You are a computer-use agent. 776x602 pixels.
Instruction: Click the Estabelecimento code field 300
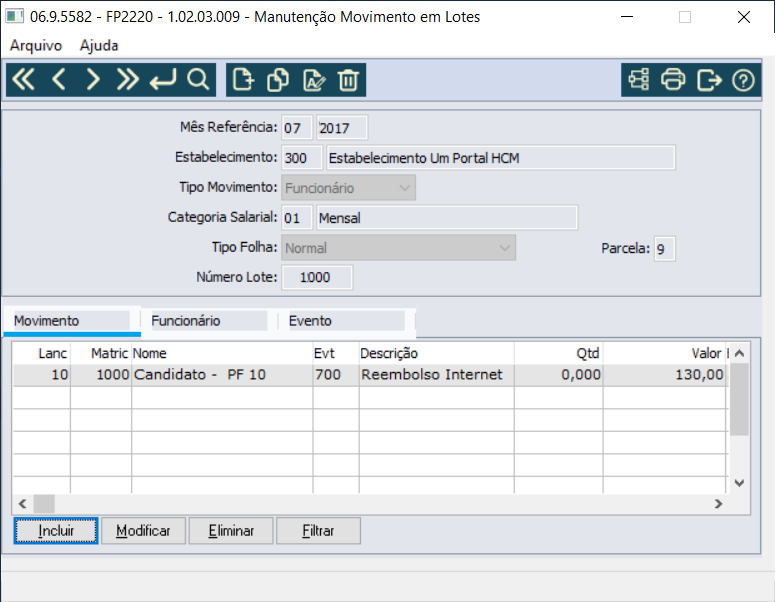click(302, 157)
